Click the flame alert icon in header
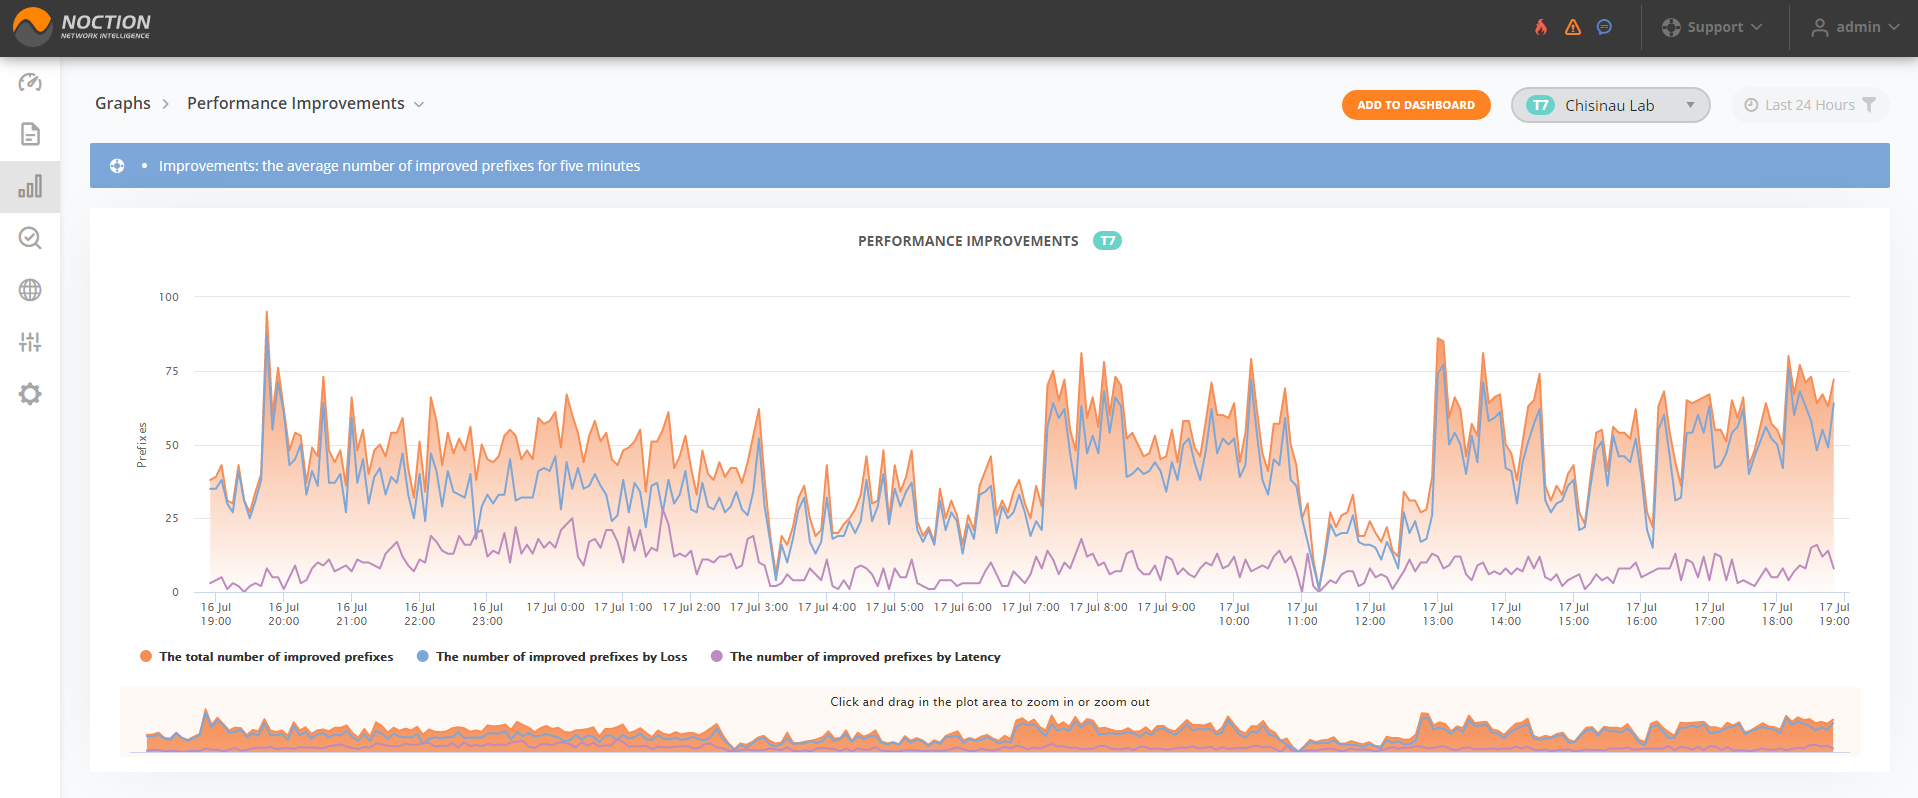Image resolution: width=1918 pixels, height=798 pixels. point(1541,27)
